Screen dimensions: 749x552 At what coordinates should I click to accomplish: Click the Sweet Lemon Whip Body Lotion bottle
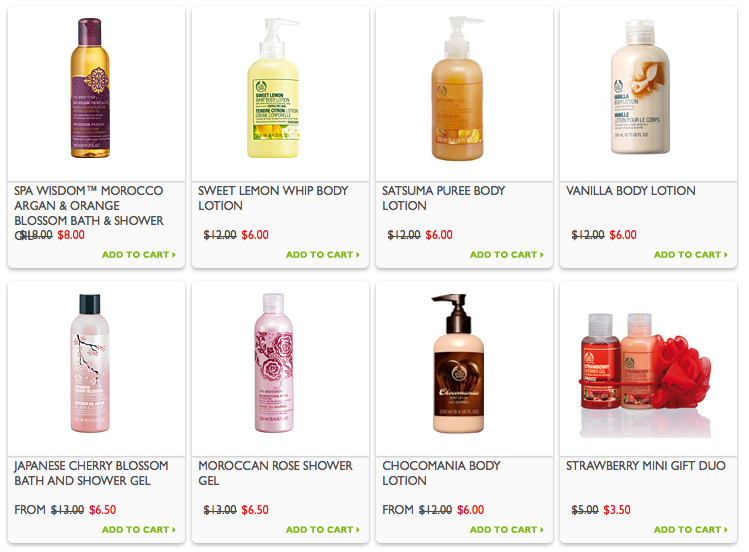point(274,88)
